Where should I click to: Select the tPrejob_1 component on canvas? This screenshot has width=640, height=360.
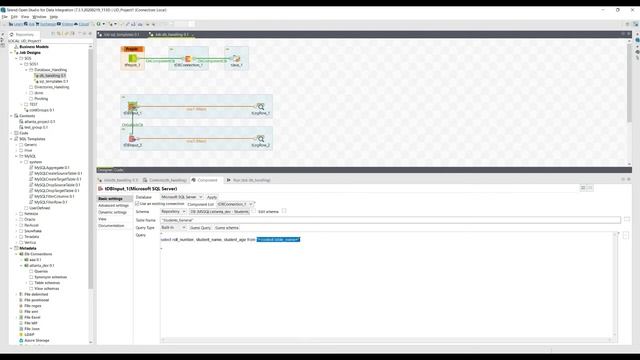(x=132, y=59)
